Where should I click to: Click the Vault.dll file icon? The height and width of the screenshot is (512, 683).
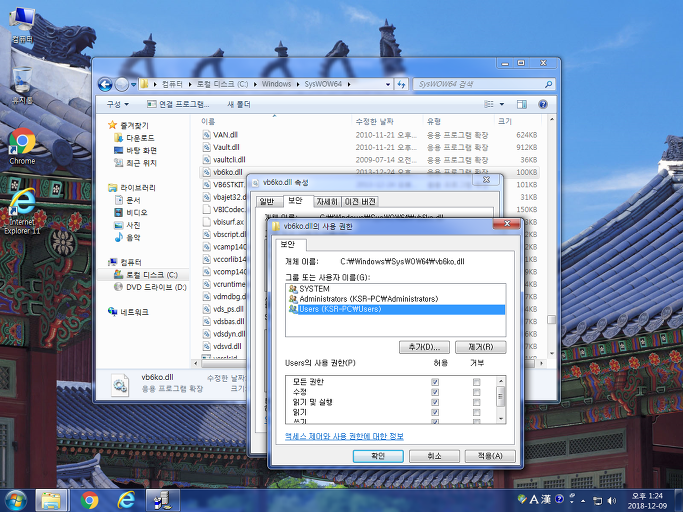[206, 147]
